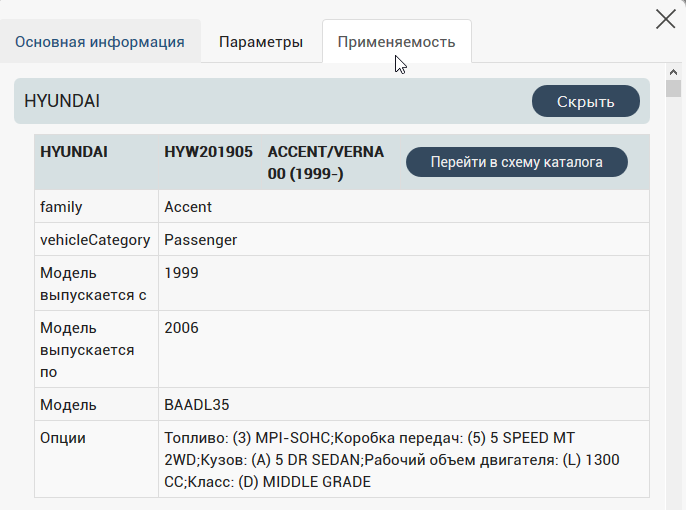The width and height of the screenshot is (686, 510).
Task: Click the Accent family value
Action: (188, 207)
